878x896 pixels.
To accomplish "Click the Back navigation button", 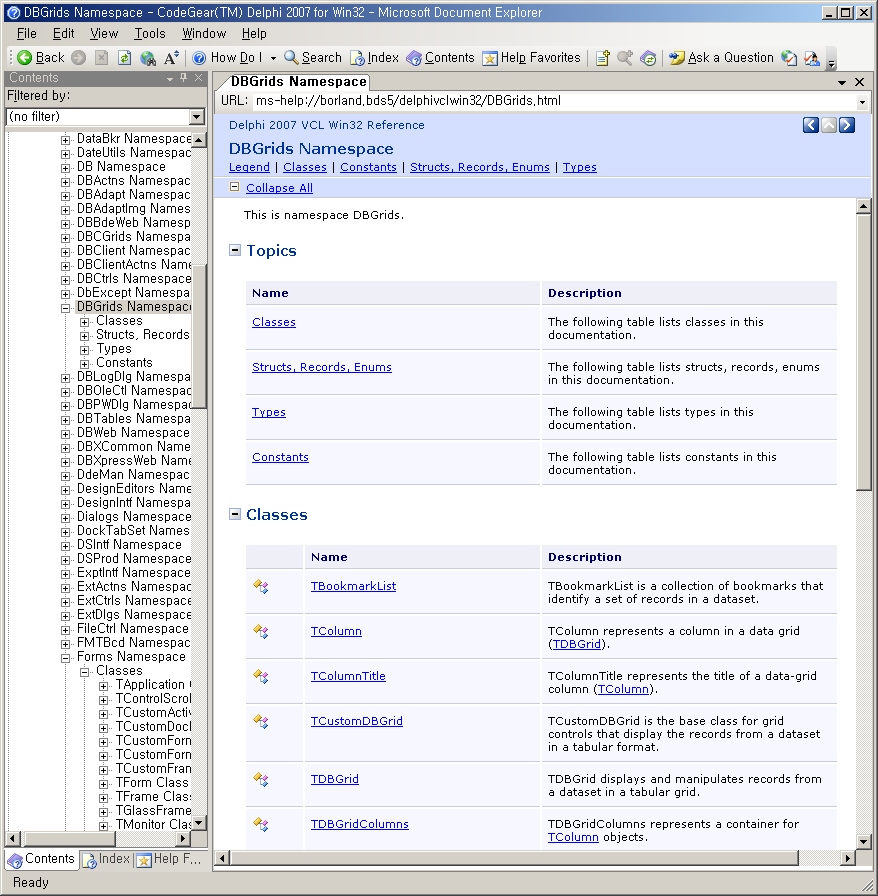I will point(40,58).
